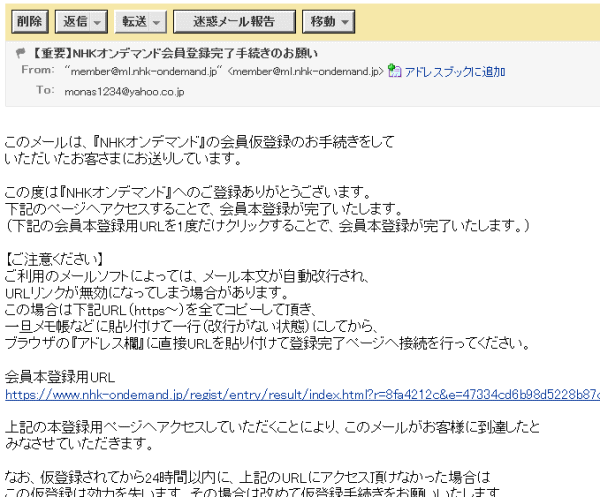Open the dropdown arrow beside 返信
This screenshot has height=497, width=600.
pos(97,21)
